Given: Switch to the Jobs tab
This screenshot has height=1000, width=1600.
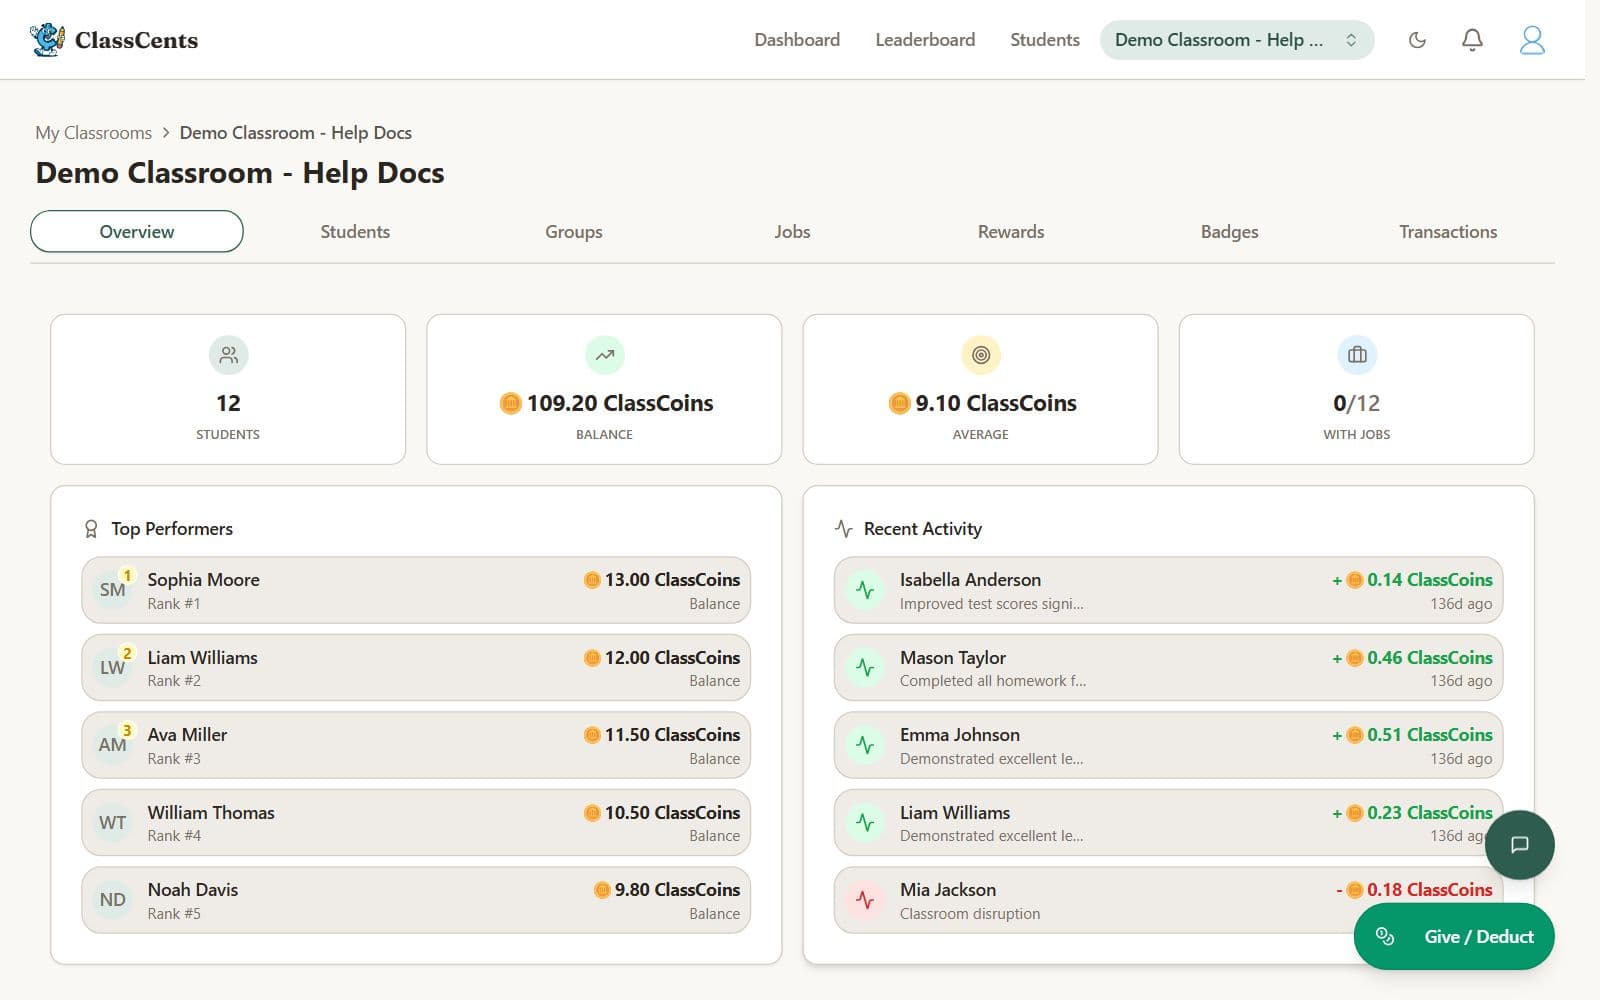Looking at the screenshot, I should (x=792, y=231).
